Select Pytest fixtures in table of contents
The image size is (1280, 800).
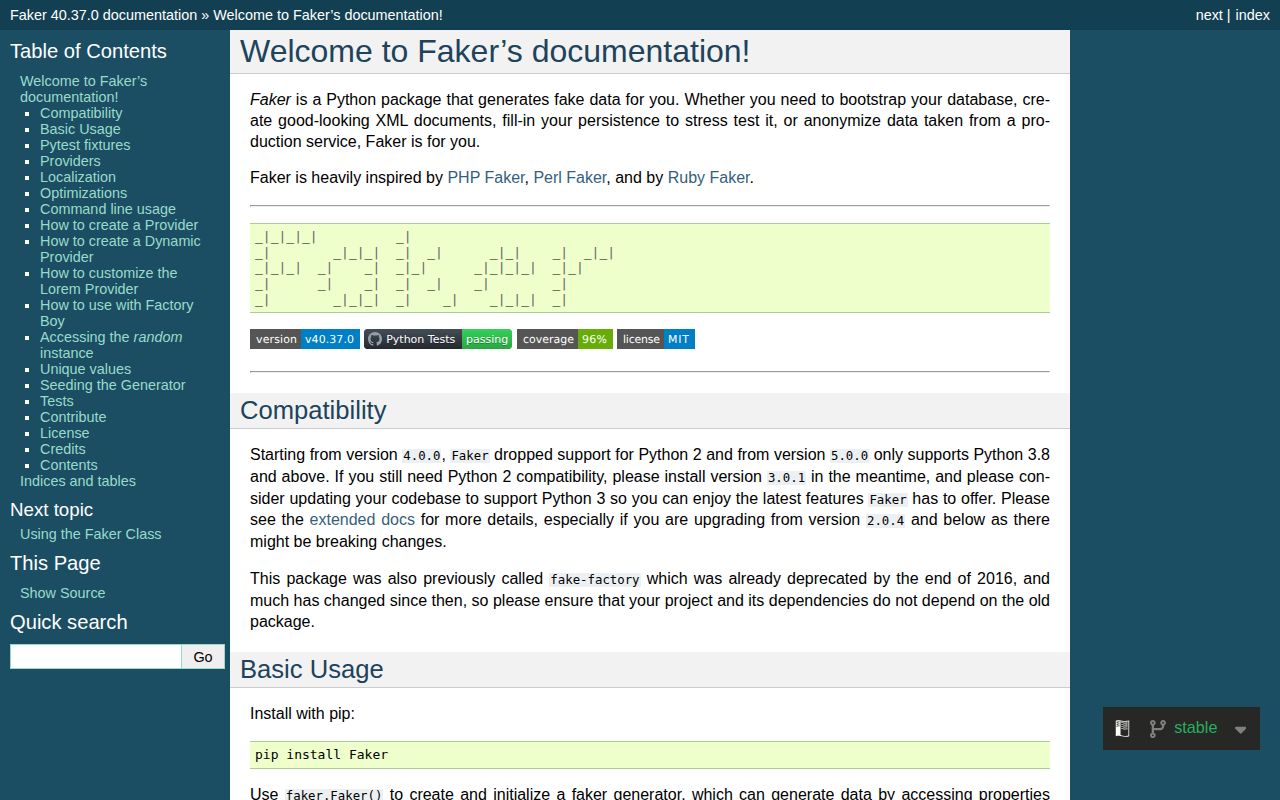click(x=85, y=145)
